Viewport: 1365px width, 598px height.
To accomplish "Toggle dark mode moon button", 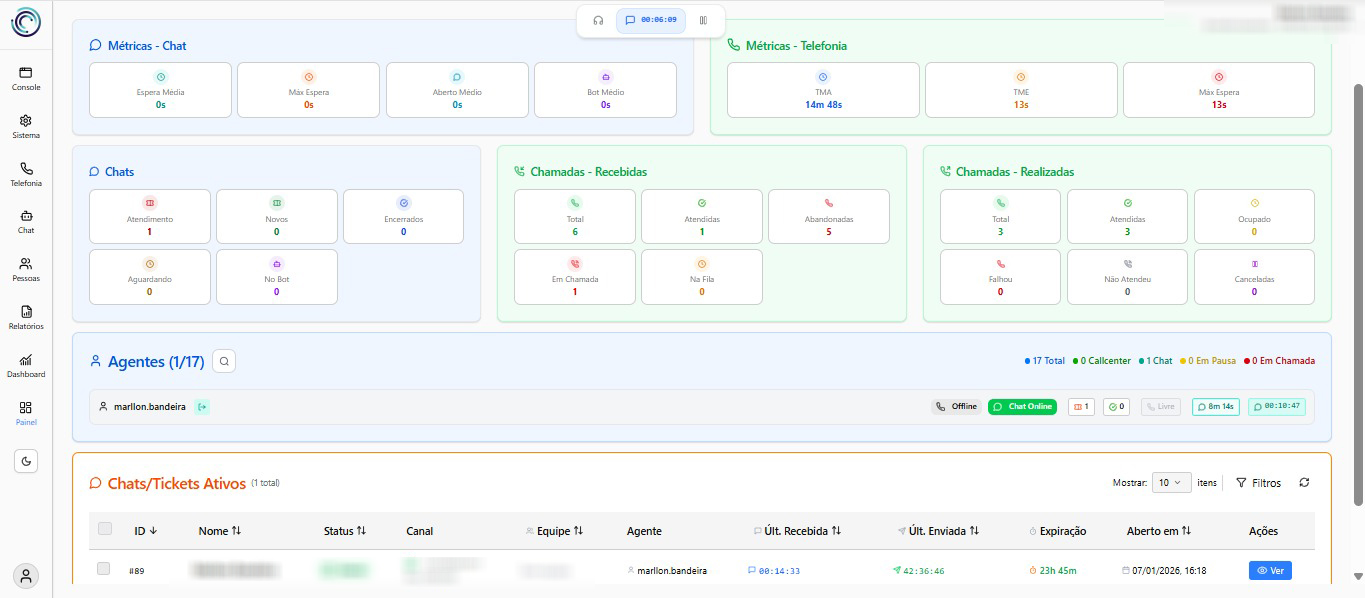I will click(26, 461).
